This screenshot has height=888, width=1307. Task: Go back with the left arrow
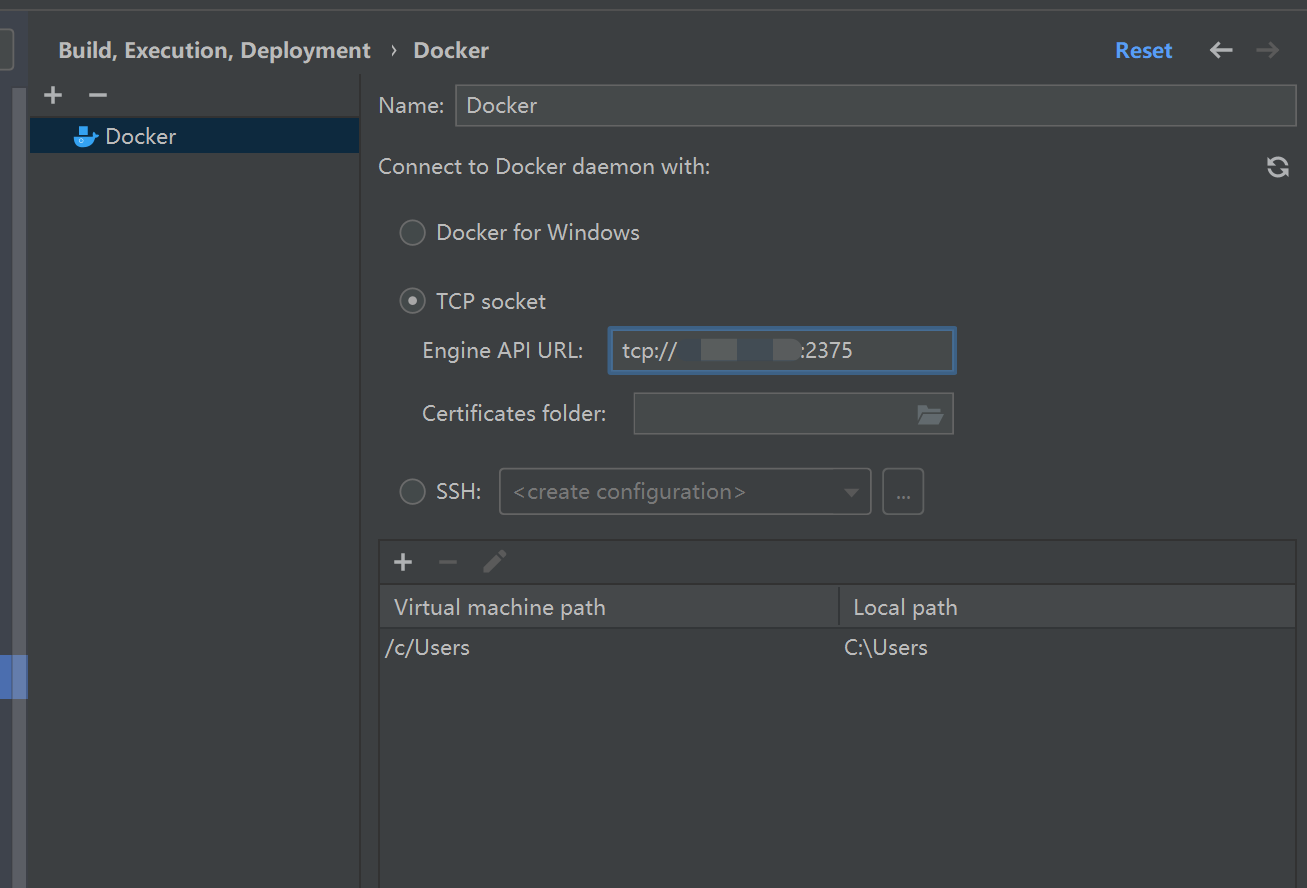point(1221,51)
